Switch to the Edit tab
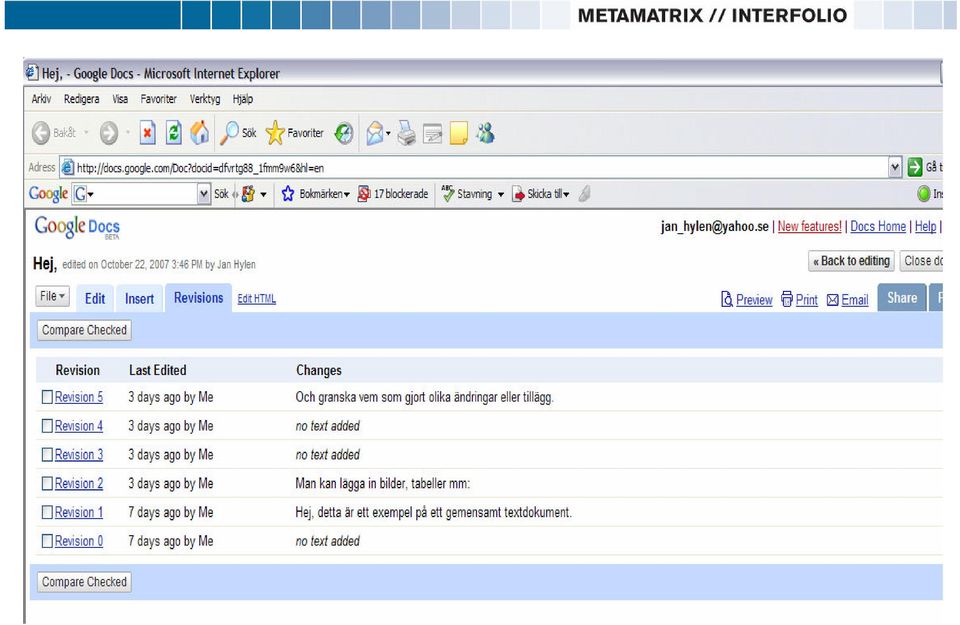Screen dimensions: 960x625 tap(95, 298)
